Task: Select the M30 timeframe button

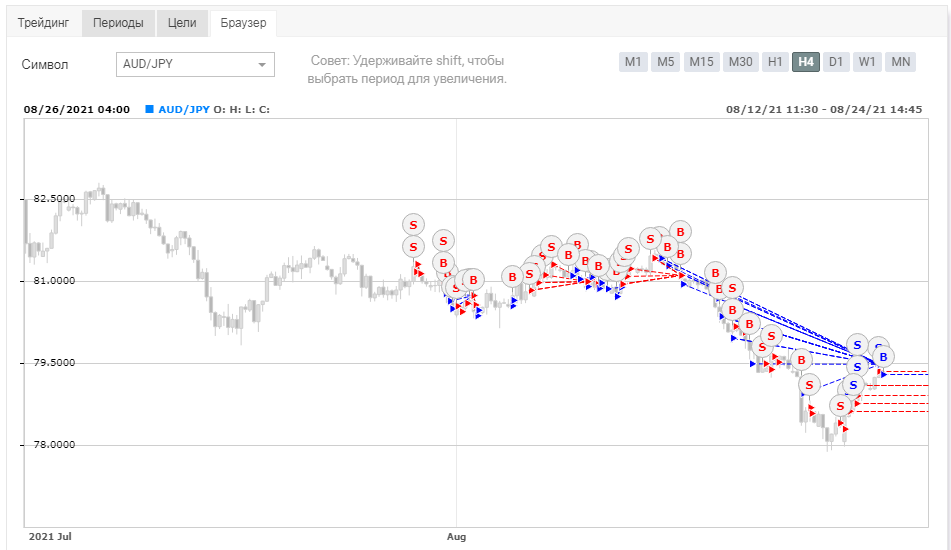Action: click(x=741, y=62)
